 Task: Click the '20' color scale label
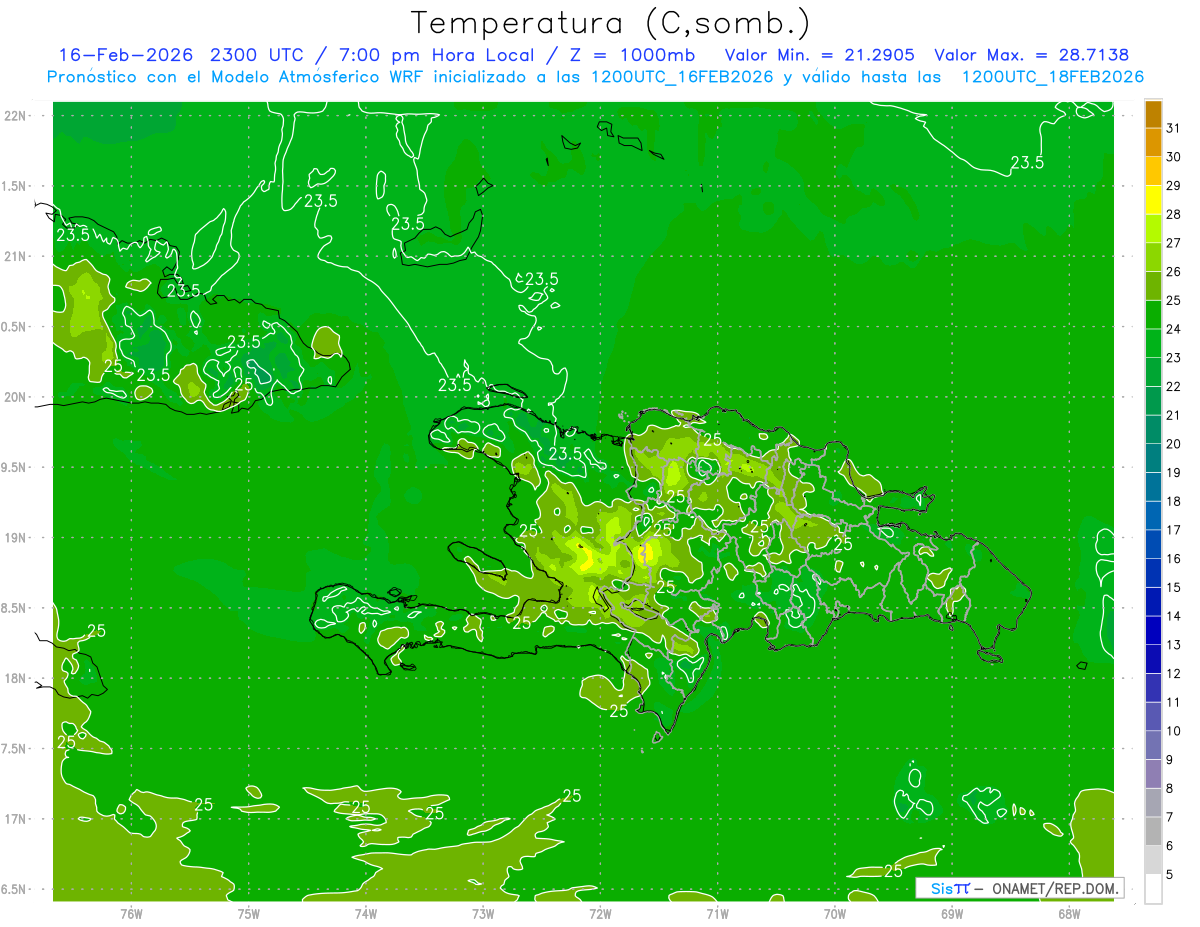[x=1173, y=444]
